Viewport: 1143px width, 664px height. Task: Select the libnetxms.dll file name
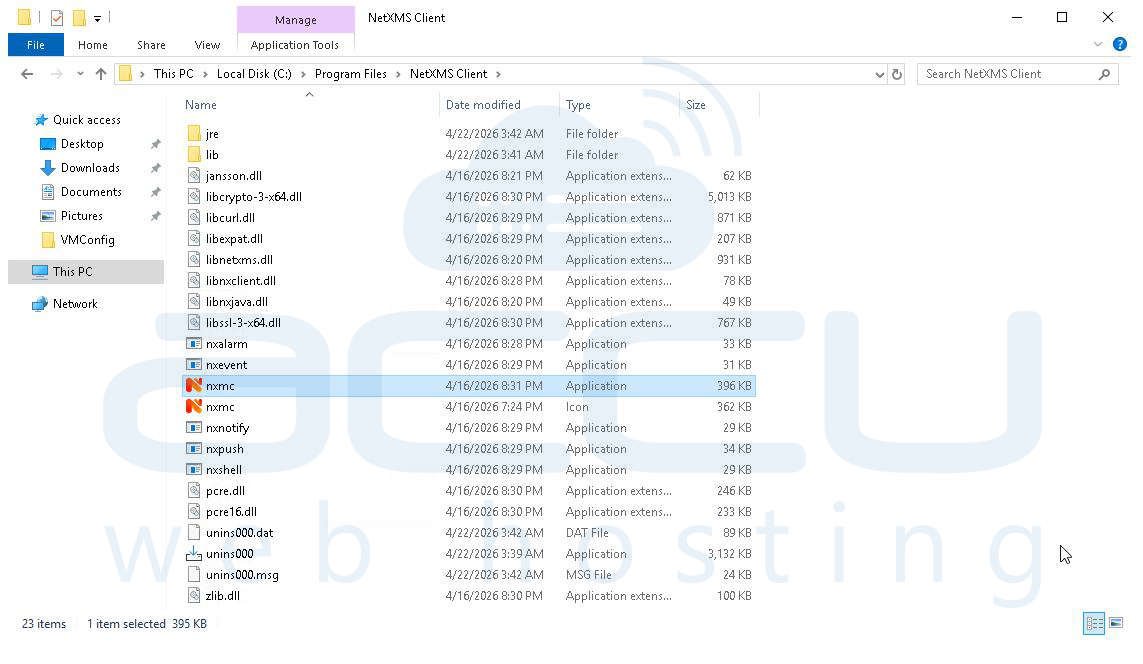[x=239, y=260]
